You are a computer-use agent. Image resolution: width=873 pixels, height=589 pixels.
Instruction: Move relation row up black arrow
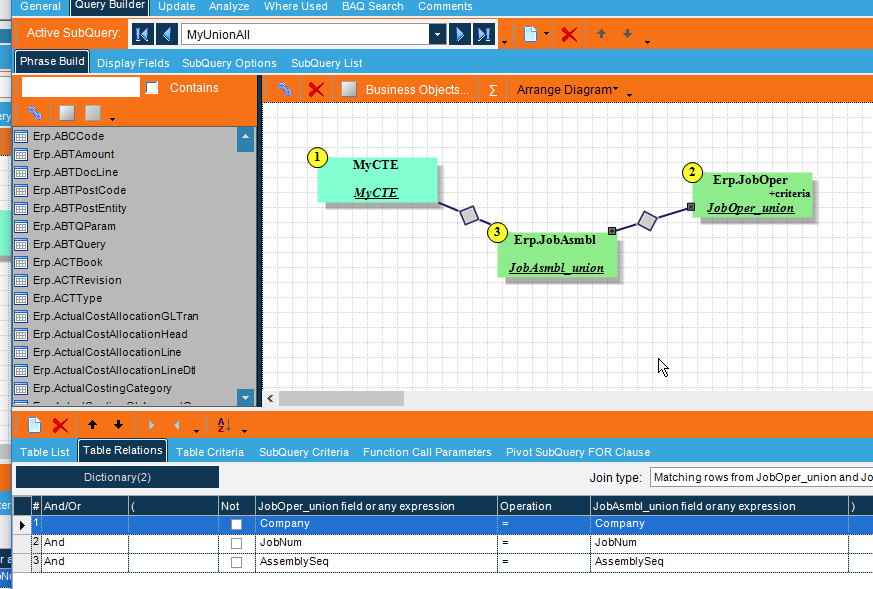click(x=92, y=425)
